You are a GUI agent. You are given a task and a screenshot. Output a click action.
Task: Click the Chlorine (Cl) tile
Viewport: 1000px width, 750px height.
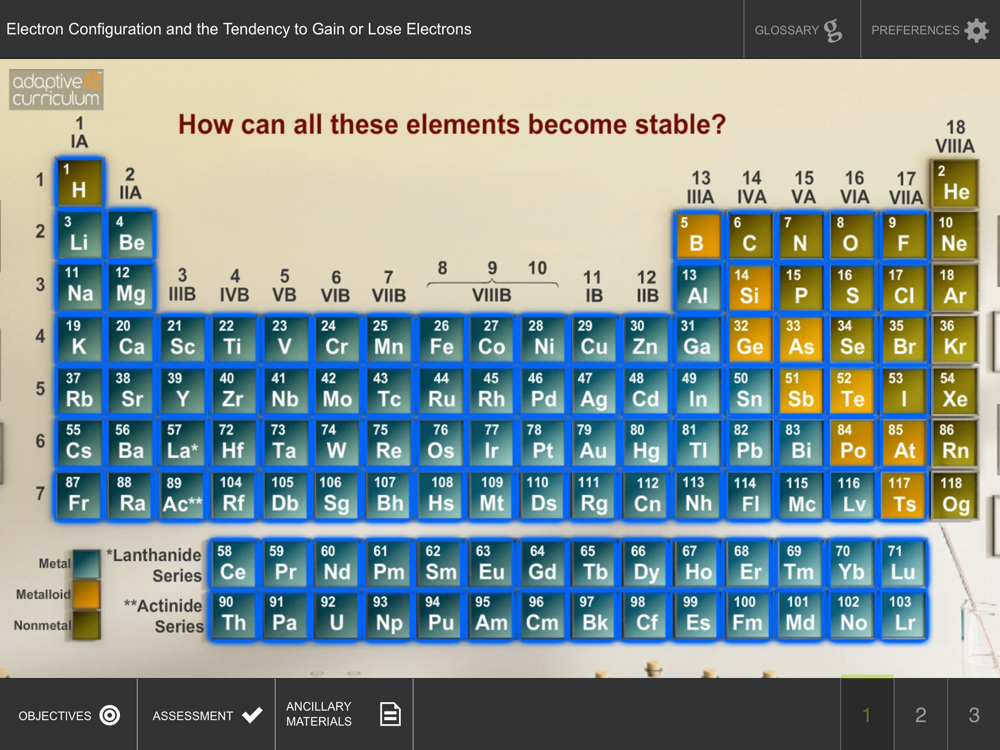(904, 288)
